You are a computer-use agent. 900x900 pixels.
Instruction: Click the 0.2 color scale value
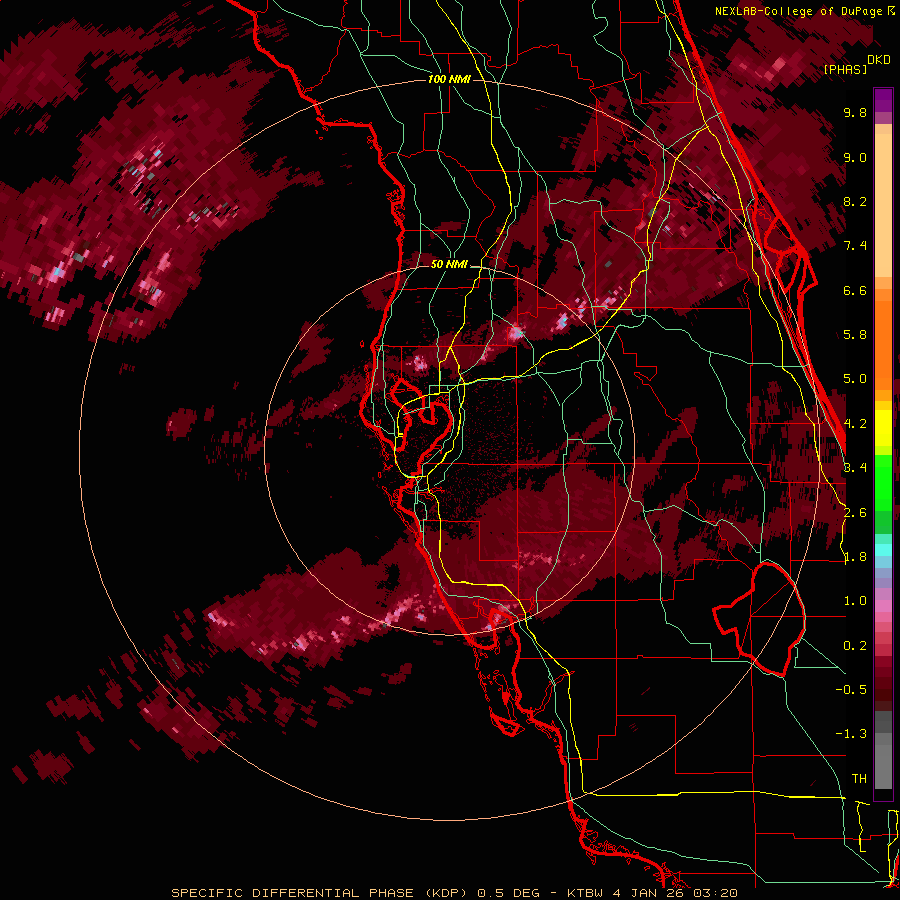coord(855,646)
